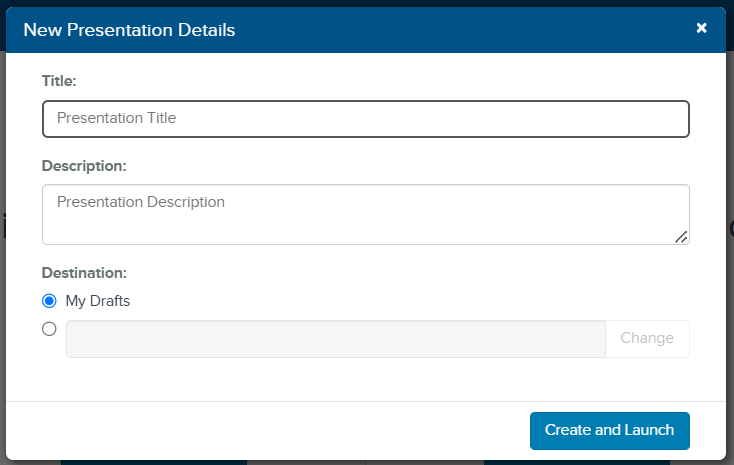
Task: Click the Destination: section label
Action: (84, 272)
